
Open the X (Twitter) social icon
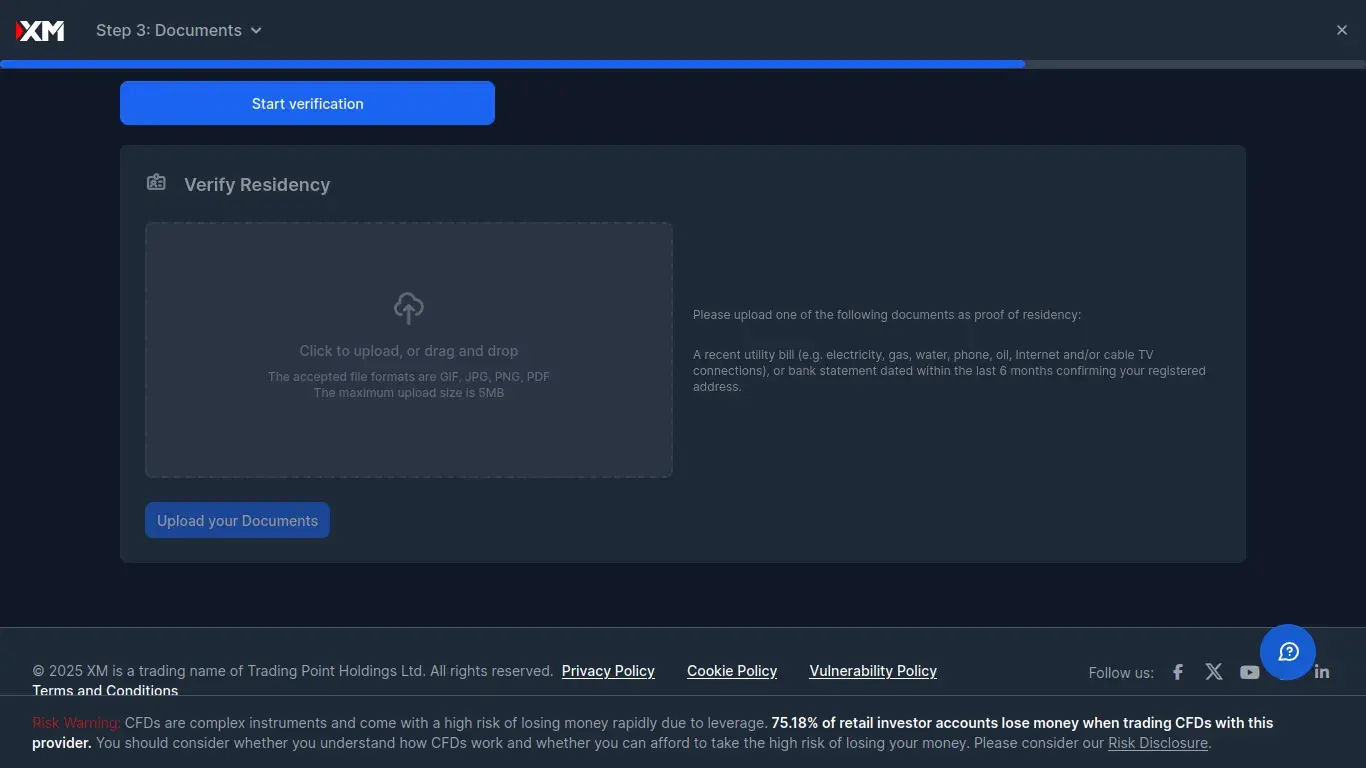(x=1214, y=672)
